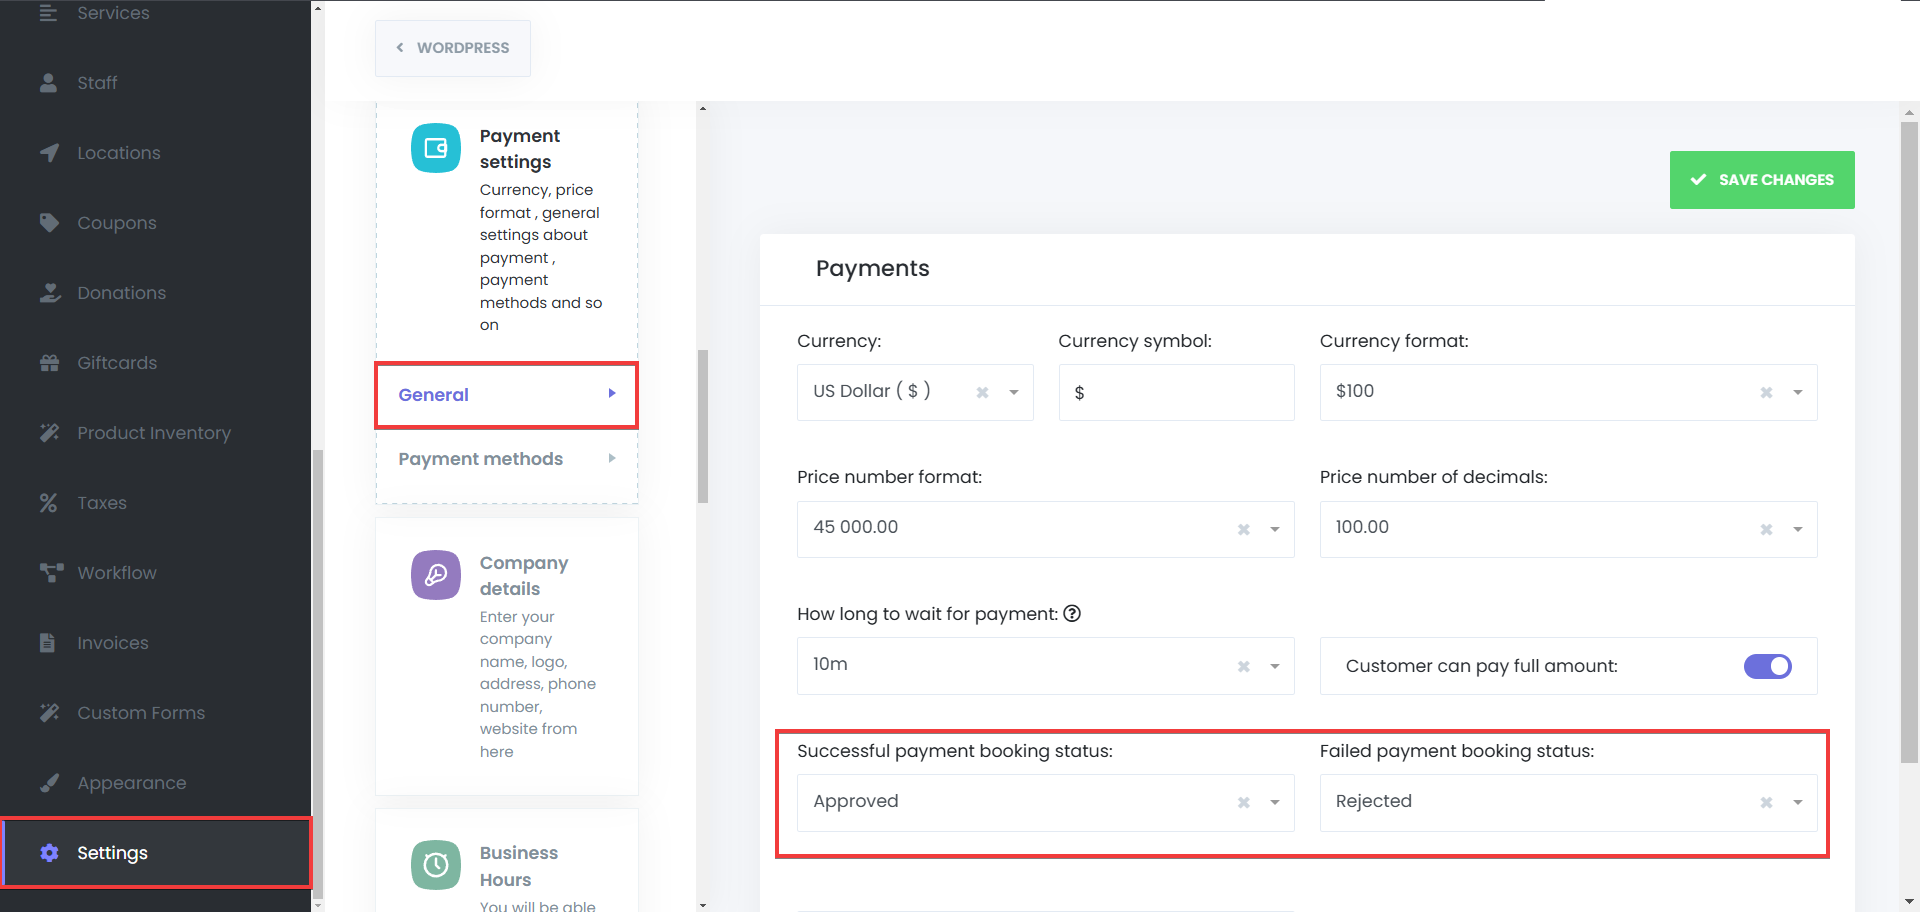Click the Save Changes button
The height and width of the screenshot is (912, 1920).
1761,180
